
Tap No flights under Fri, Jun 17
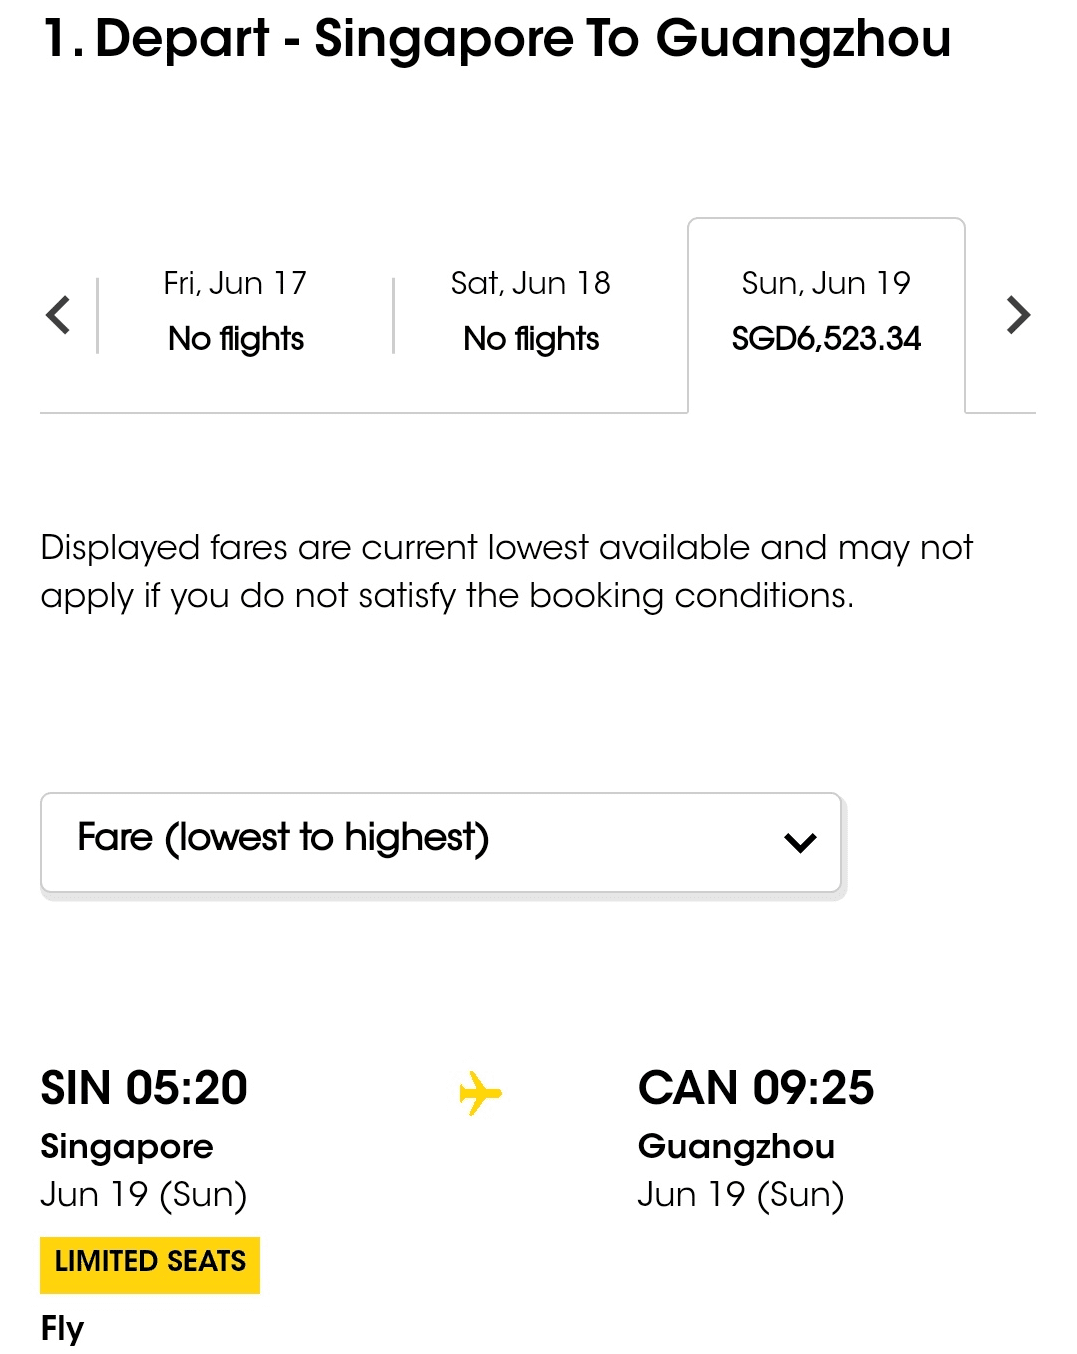coord(236,339)
